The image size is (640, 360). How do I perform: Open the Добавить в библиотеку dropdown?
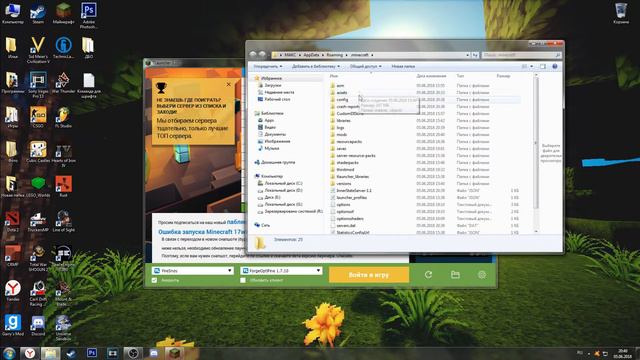(316, 66)
